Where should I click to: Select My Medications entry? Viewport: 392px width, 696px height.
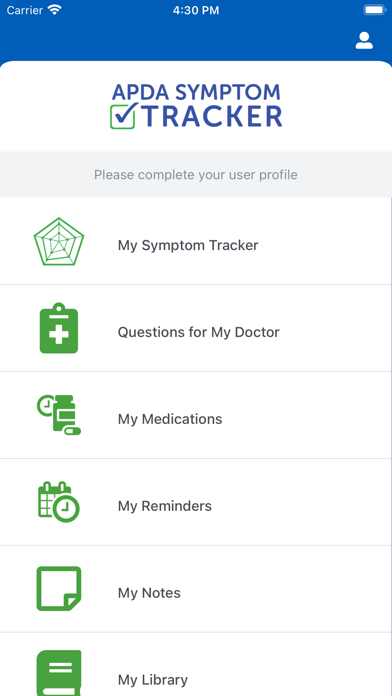point(196,415)
